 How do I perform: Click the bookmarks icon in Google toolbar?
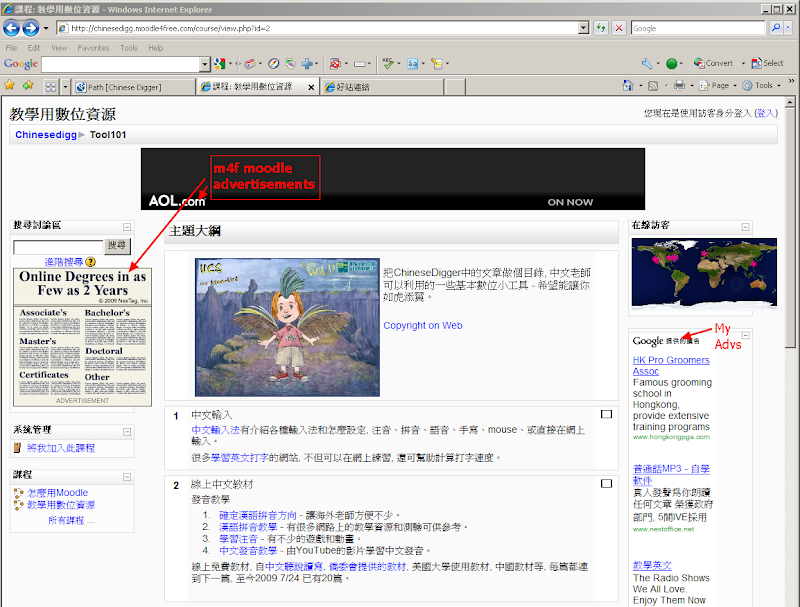click(249, 64)
